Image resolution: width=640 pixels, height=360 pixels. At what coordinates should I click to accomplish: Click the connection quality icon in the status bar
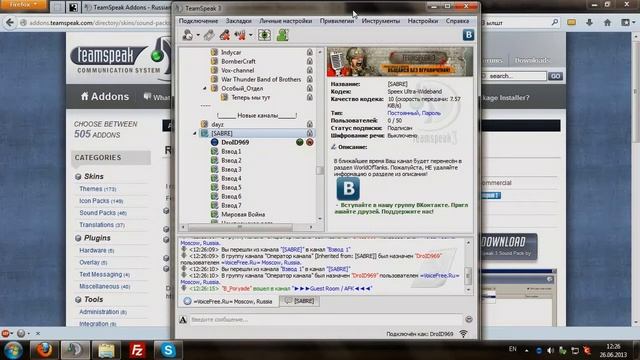pyautogui.click(x=463, y=333)
